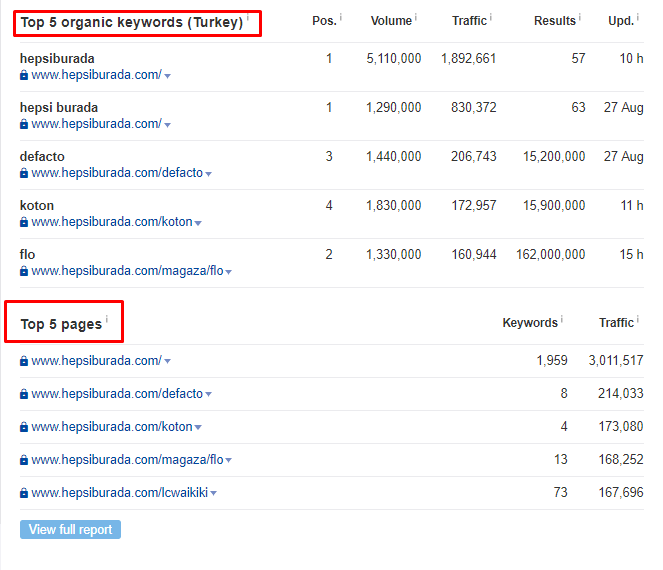
Task: Select the defacto keyword text
Action: 42,157
